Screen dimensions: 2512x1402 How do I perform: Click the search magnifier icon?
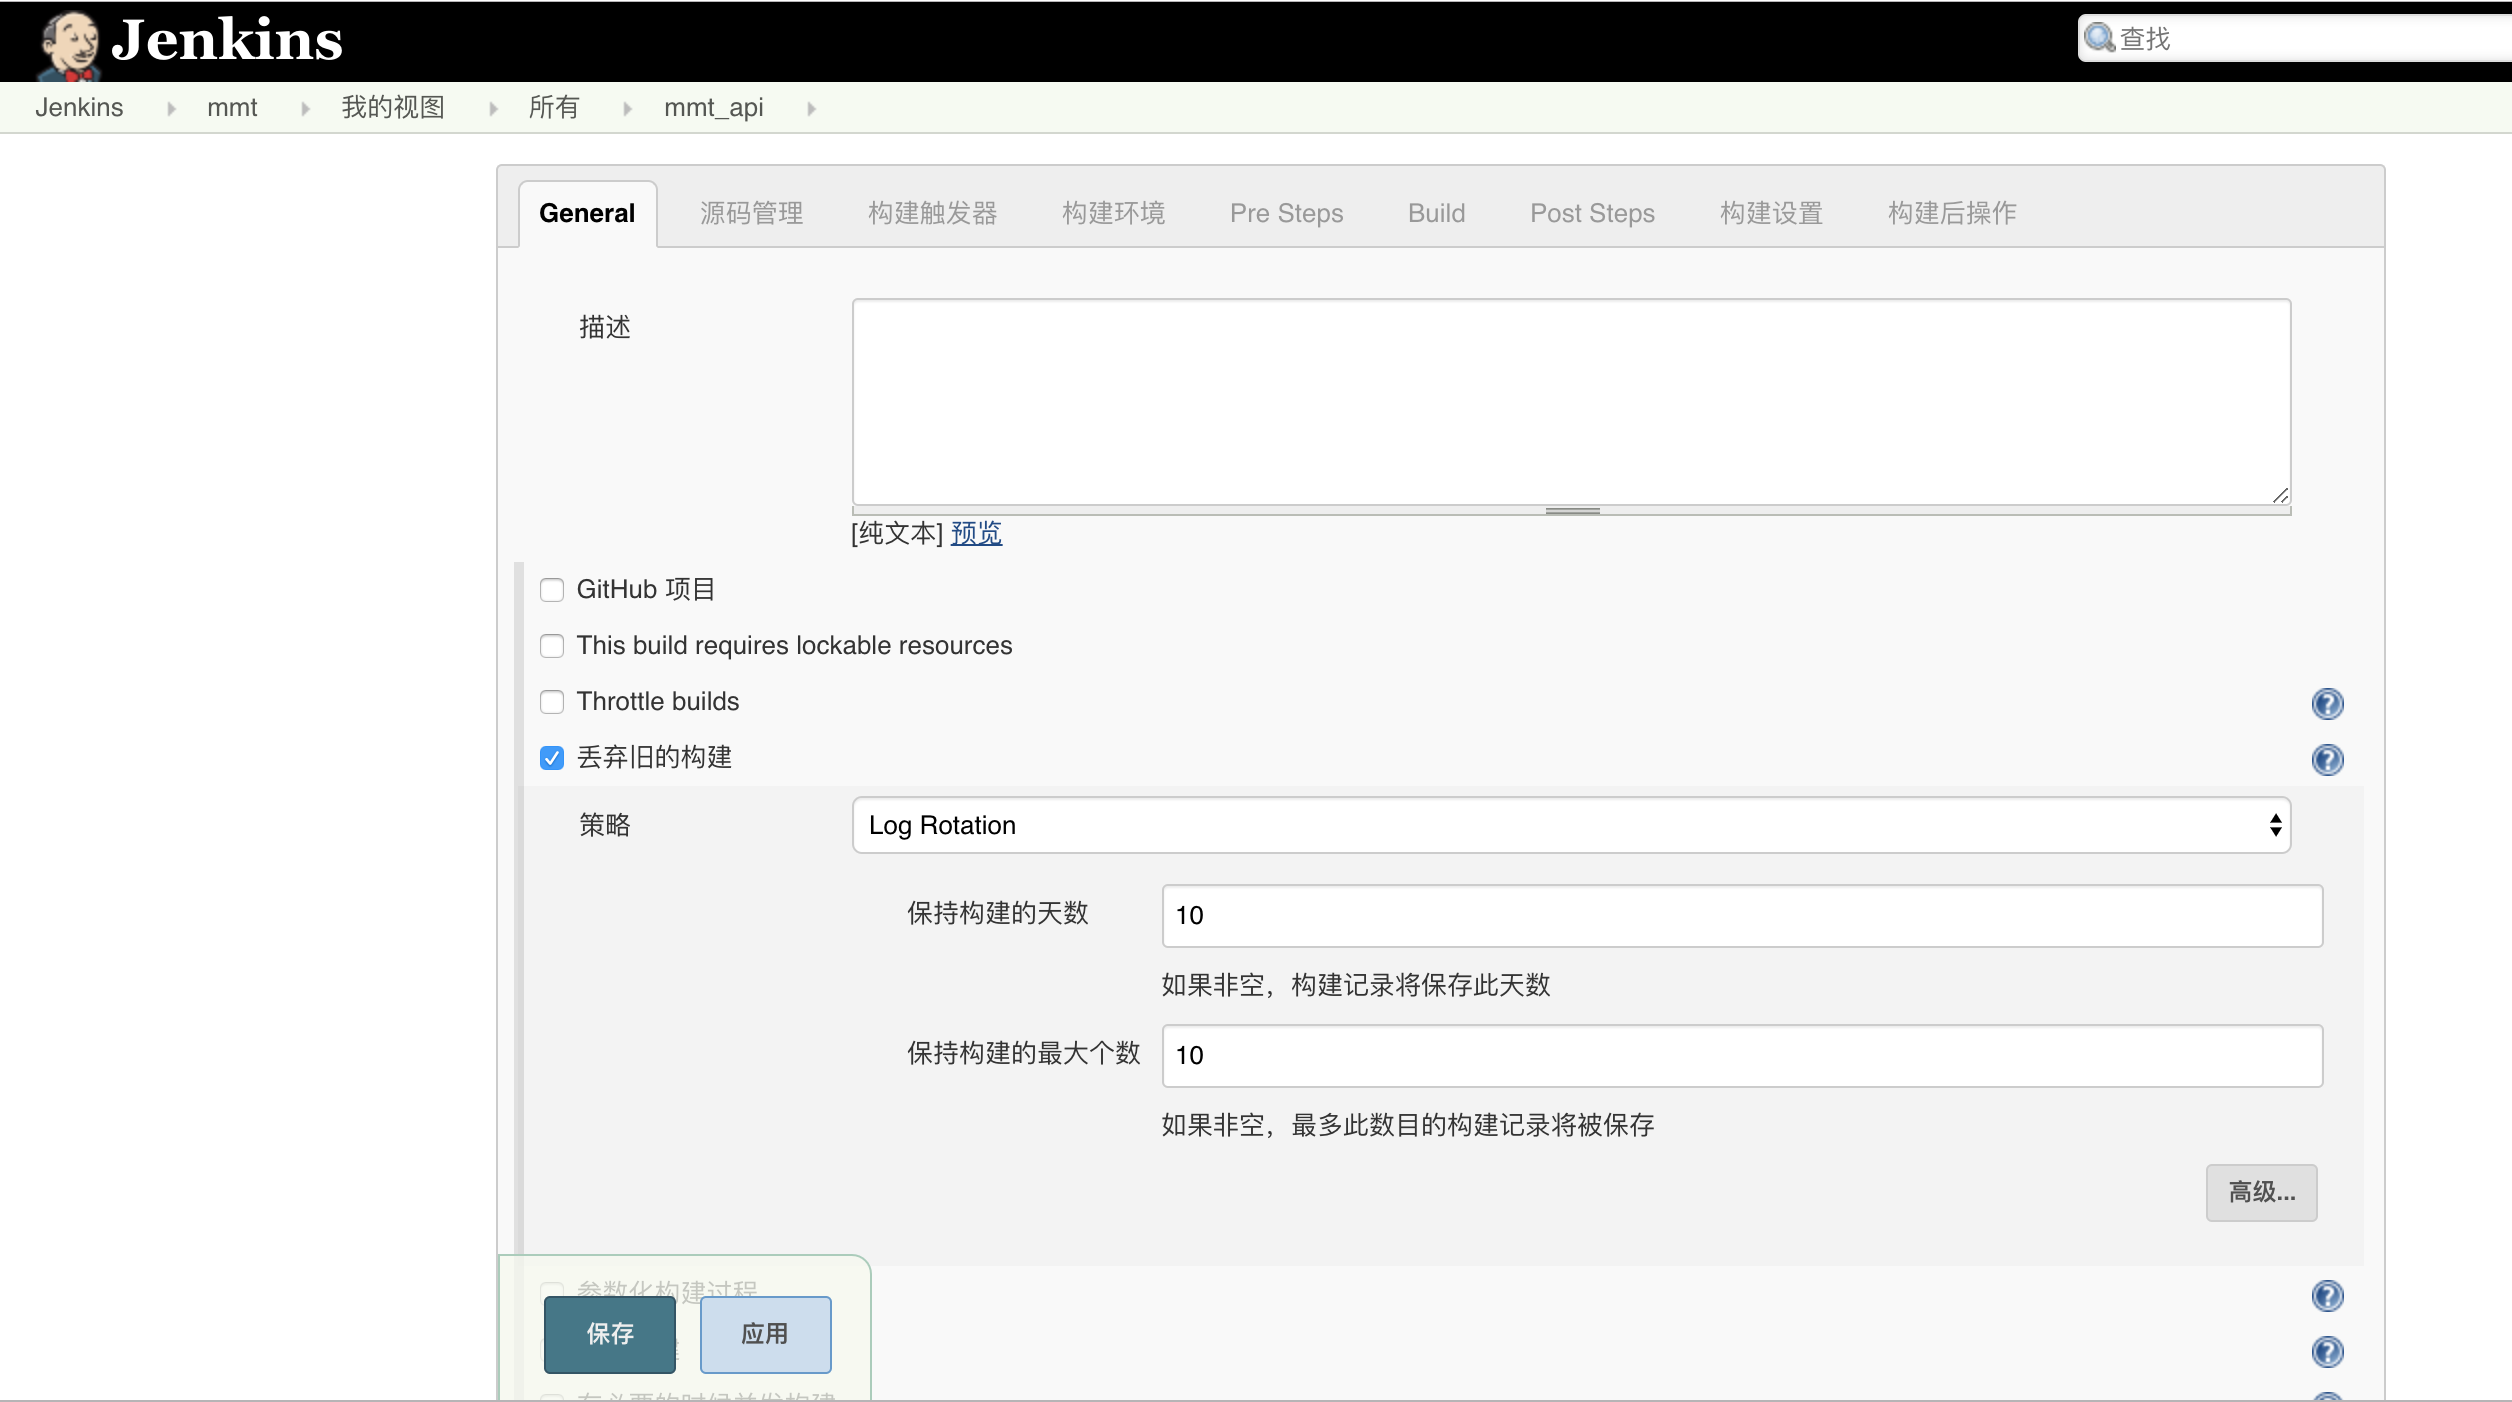point(2099,38)
